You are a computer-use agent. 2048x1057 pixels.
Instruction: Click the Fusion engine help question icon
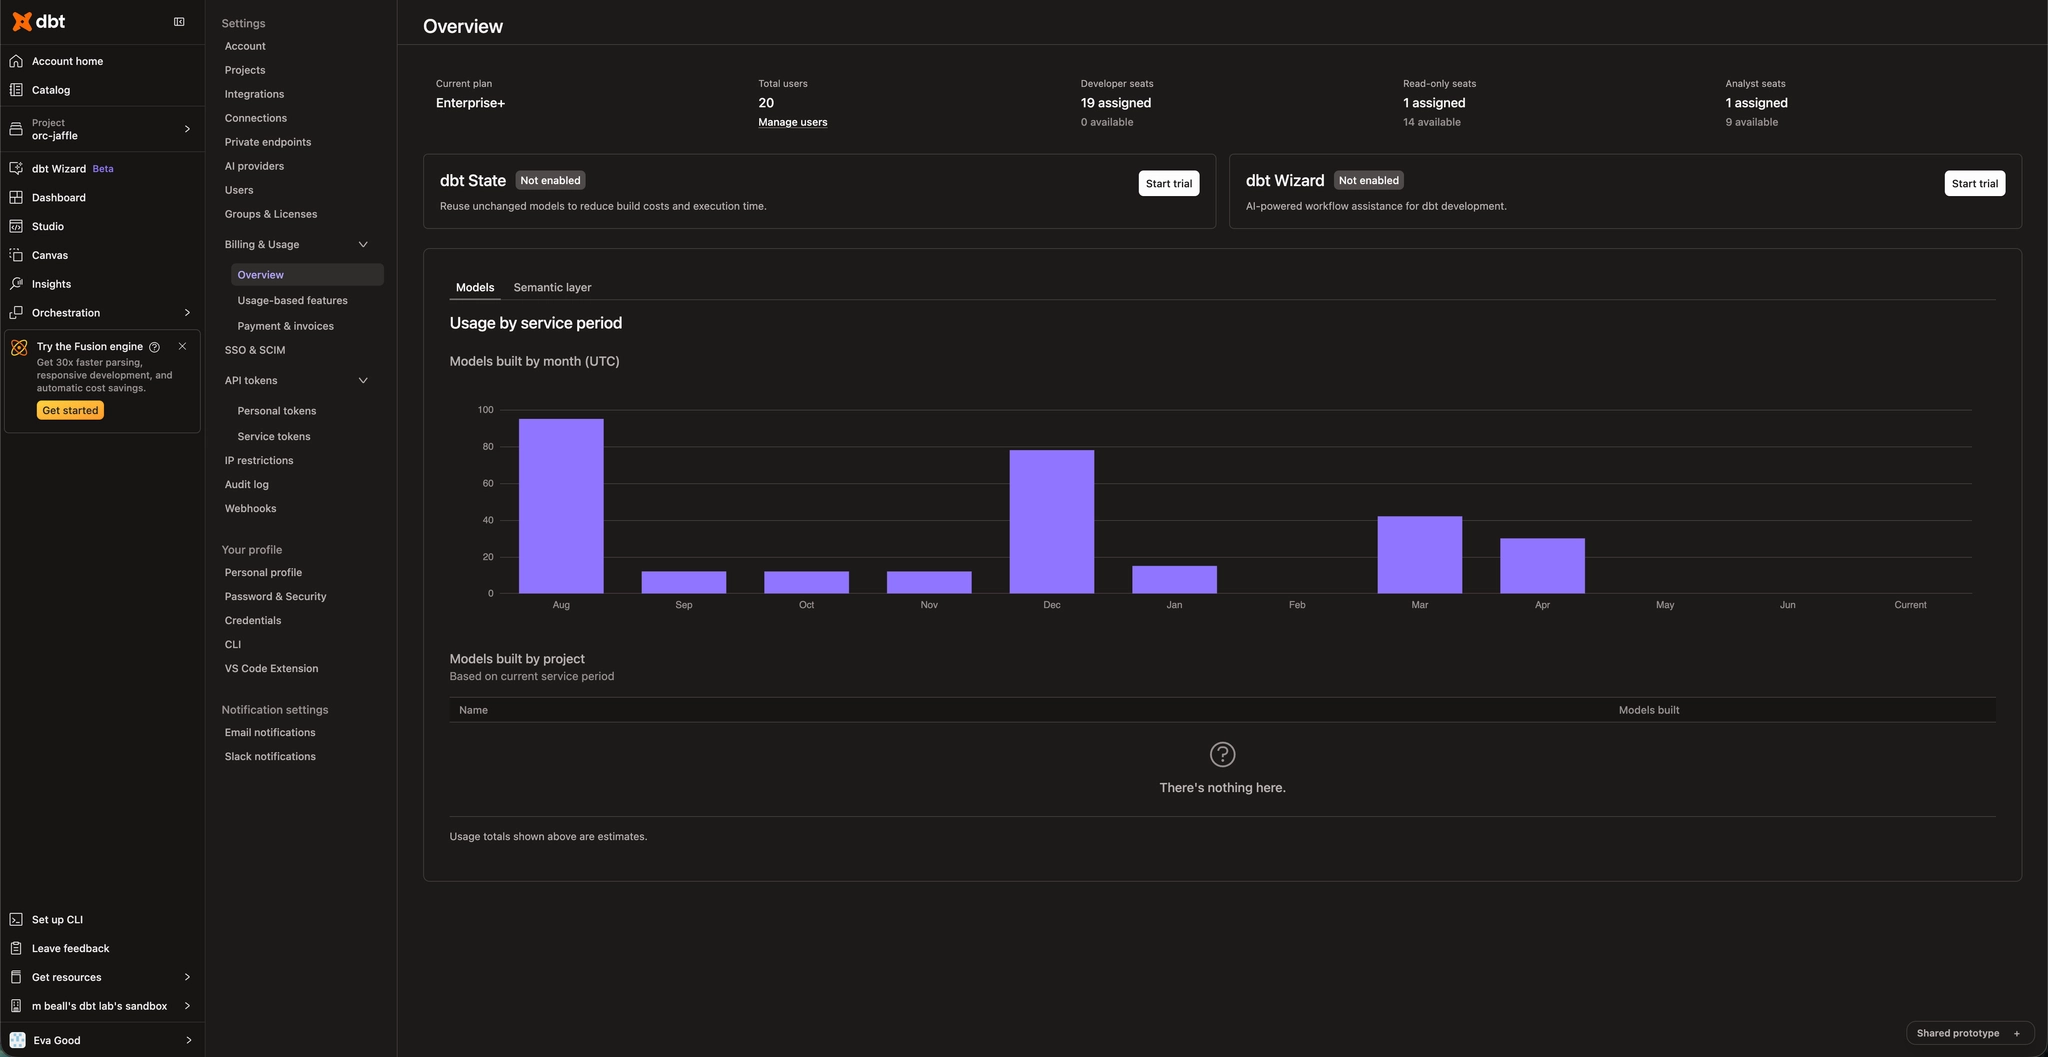click(154, 347)
